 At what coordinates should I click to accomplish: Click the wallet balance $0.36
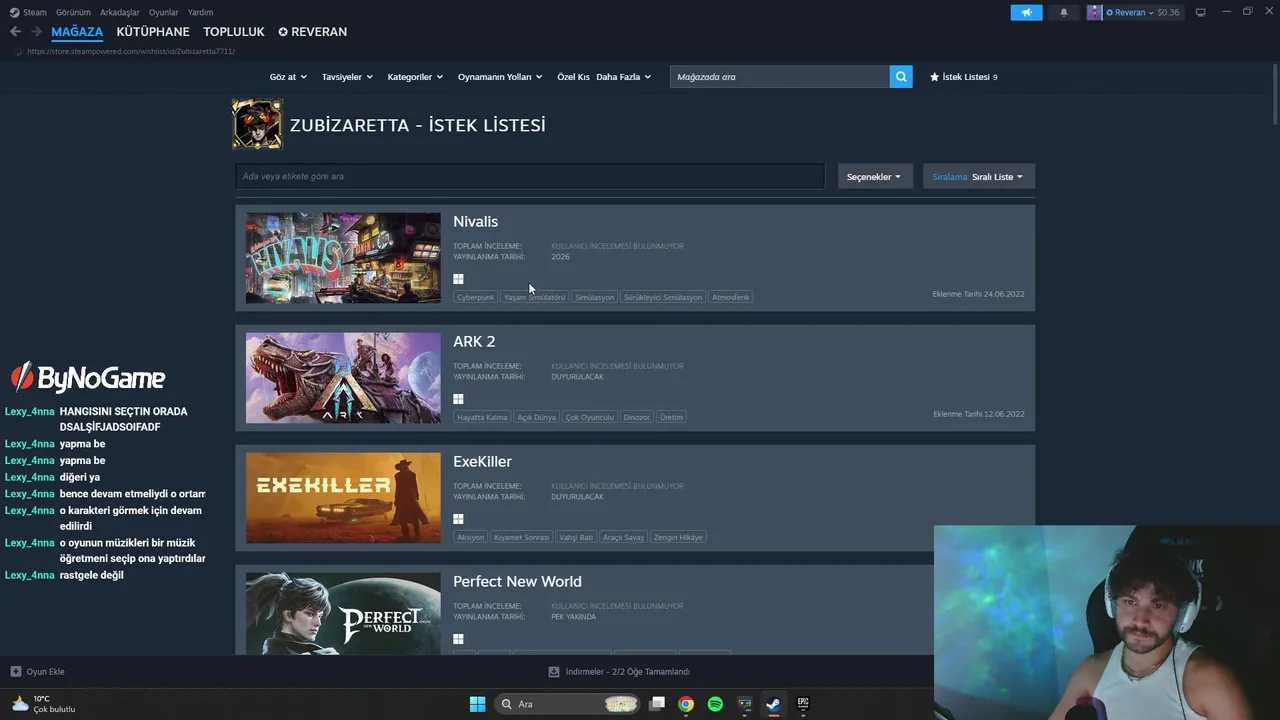1168,13
